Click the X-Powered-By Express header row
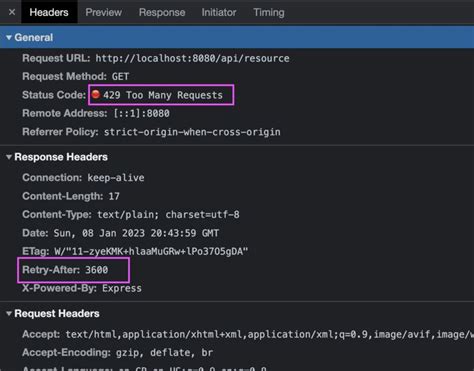Screen dimensions: 474x371 (x=82, y=288)
